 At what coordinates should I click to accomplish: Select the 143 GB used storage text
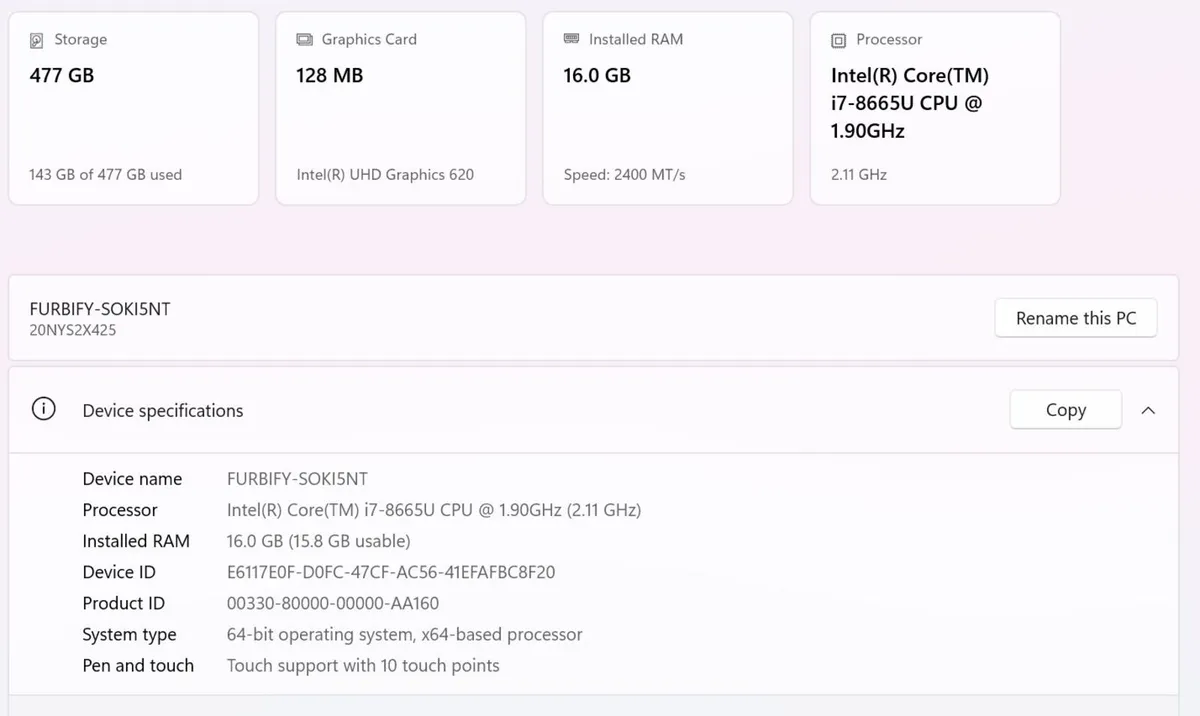click(104, 173)
